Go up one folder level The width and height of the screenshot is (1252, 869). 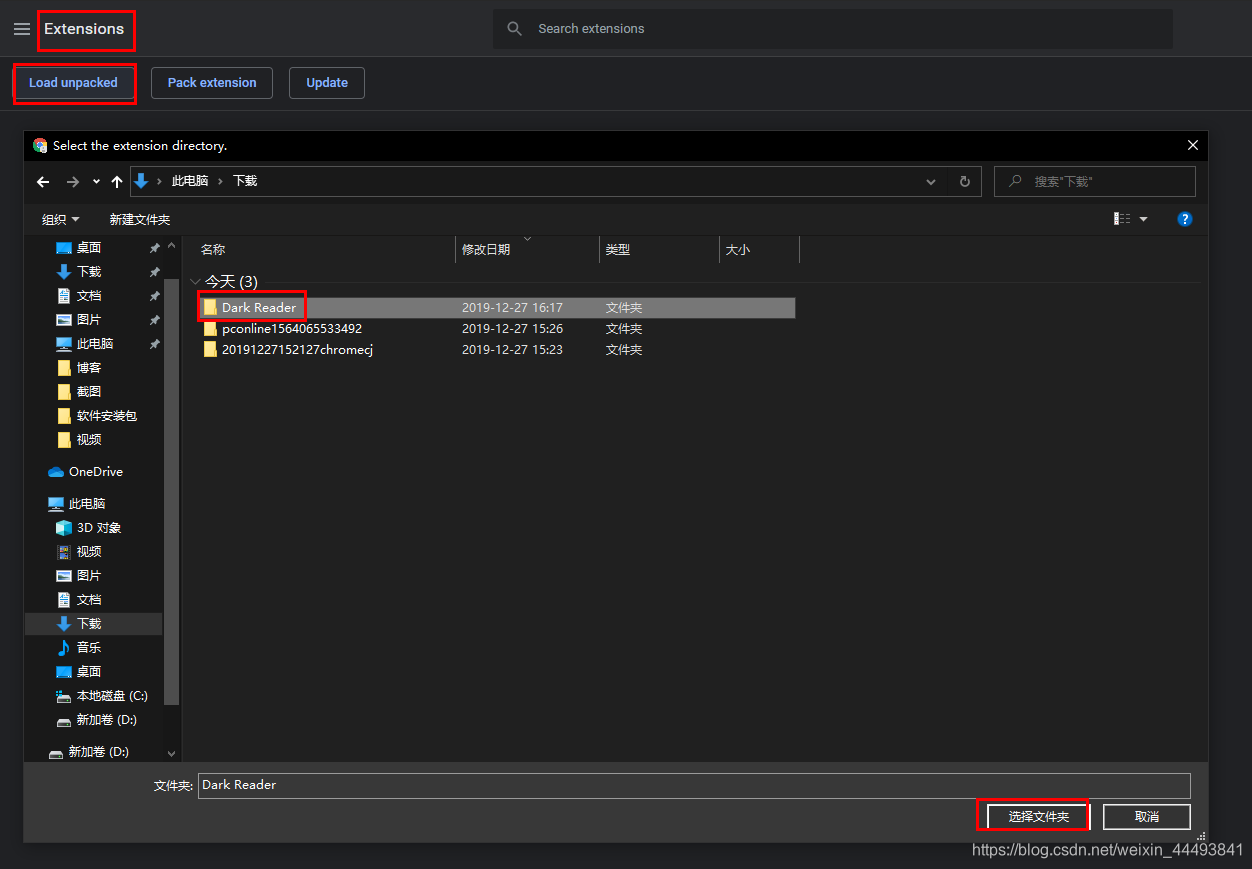(117, 182)
